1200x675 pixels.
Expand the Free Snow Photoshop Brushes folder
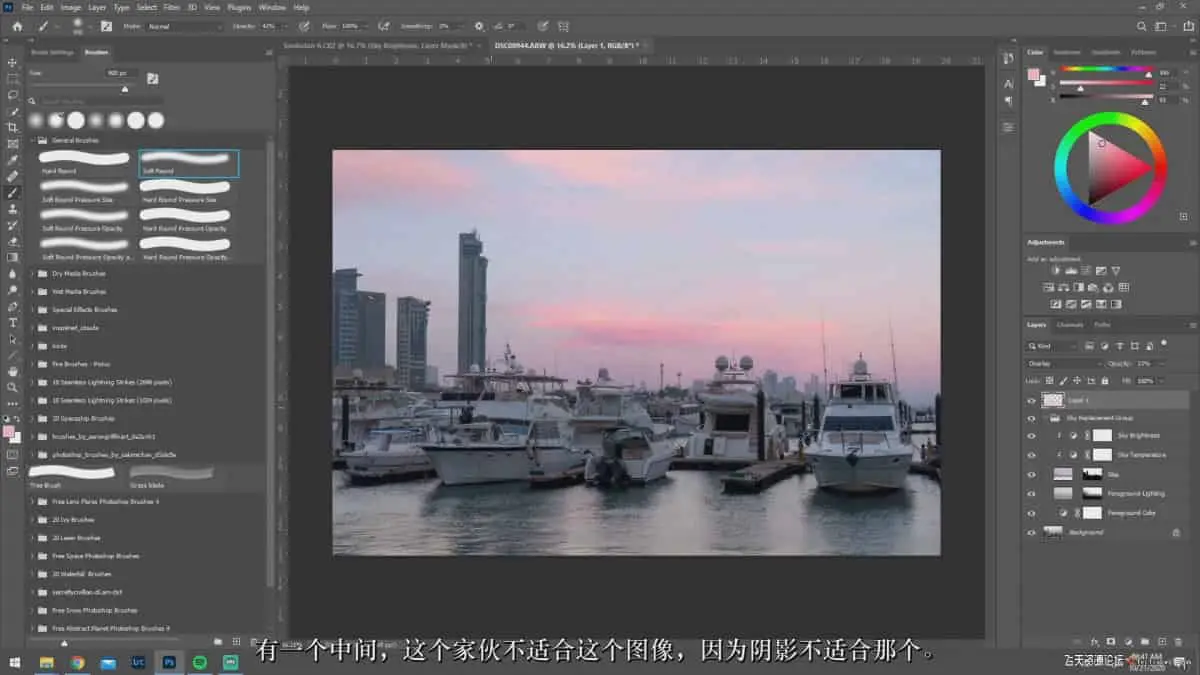(32, 610)
